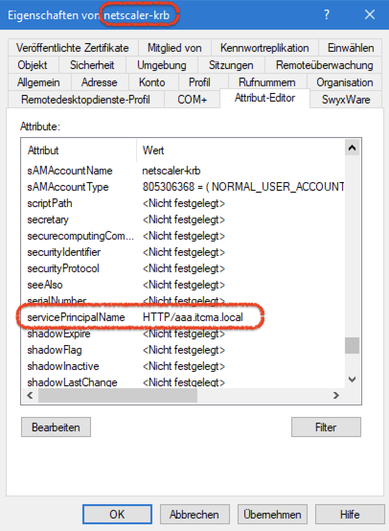Viewport: 389px width, 531px height.
Task: Switch to the Allgemein tab
Action: click(x=39, y=82)
